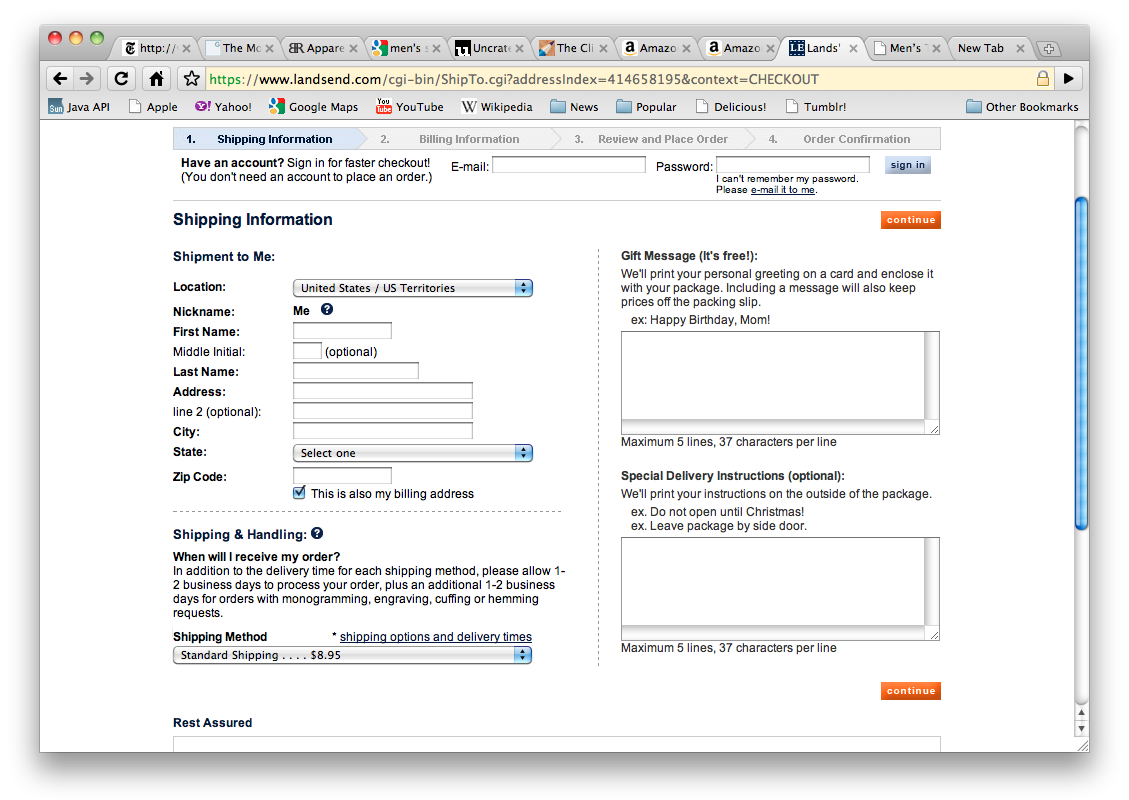Click into the Middle Initial field
This screenshot has width=1129, height=800.
(x=307, y=351)
